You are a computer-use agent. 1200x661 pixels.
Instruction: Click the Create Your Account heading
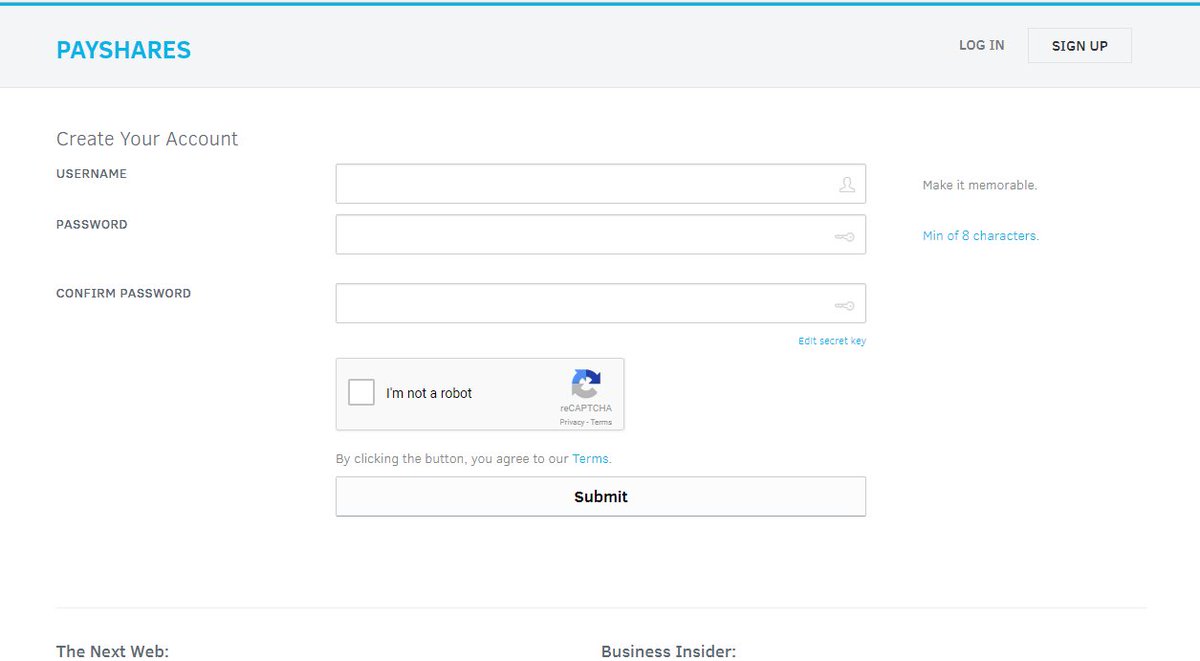click(x=147, y=139)
